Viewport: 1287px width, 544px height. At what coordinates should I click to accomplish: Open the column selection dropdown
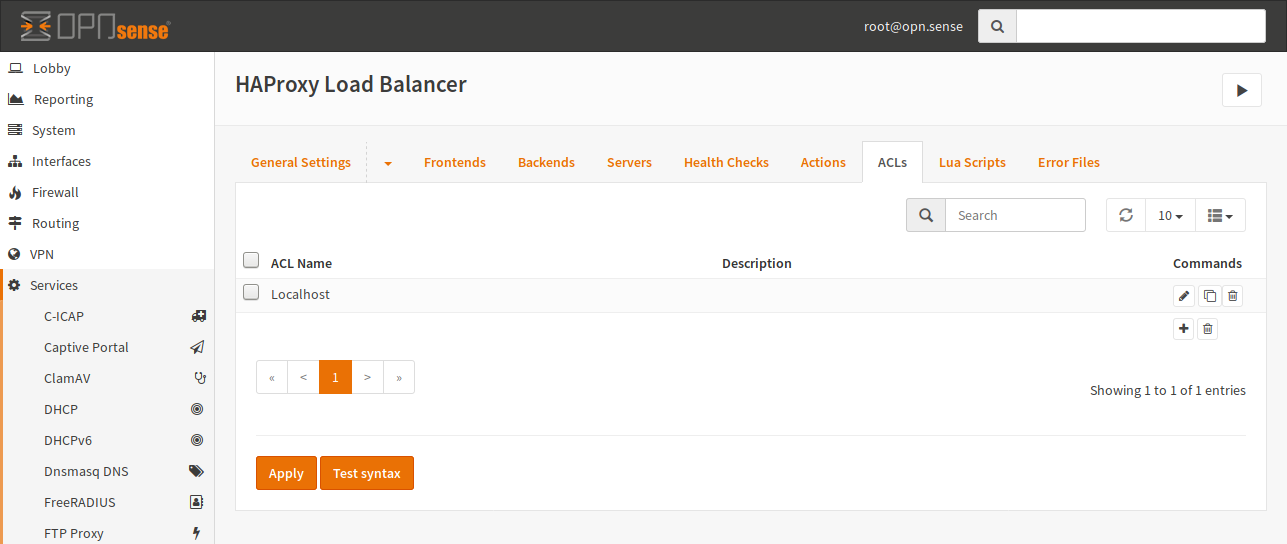[1220, 215]
